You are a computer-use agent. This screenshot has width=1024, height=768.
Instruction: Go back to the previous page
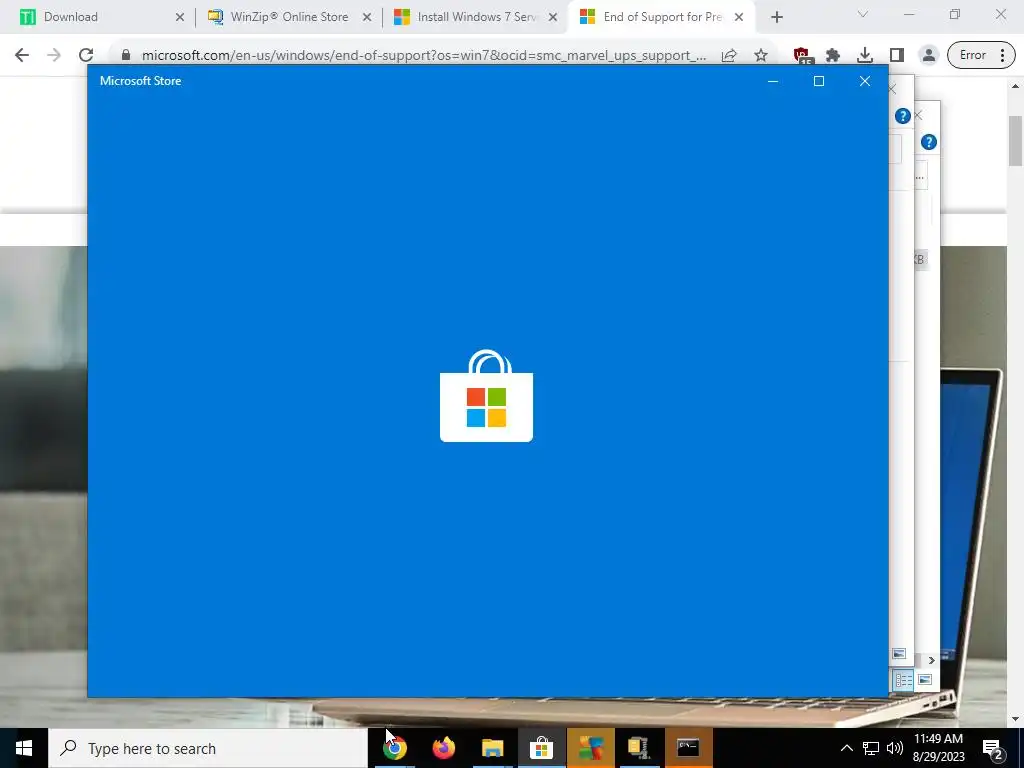tap(22, 55)
